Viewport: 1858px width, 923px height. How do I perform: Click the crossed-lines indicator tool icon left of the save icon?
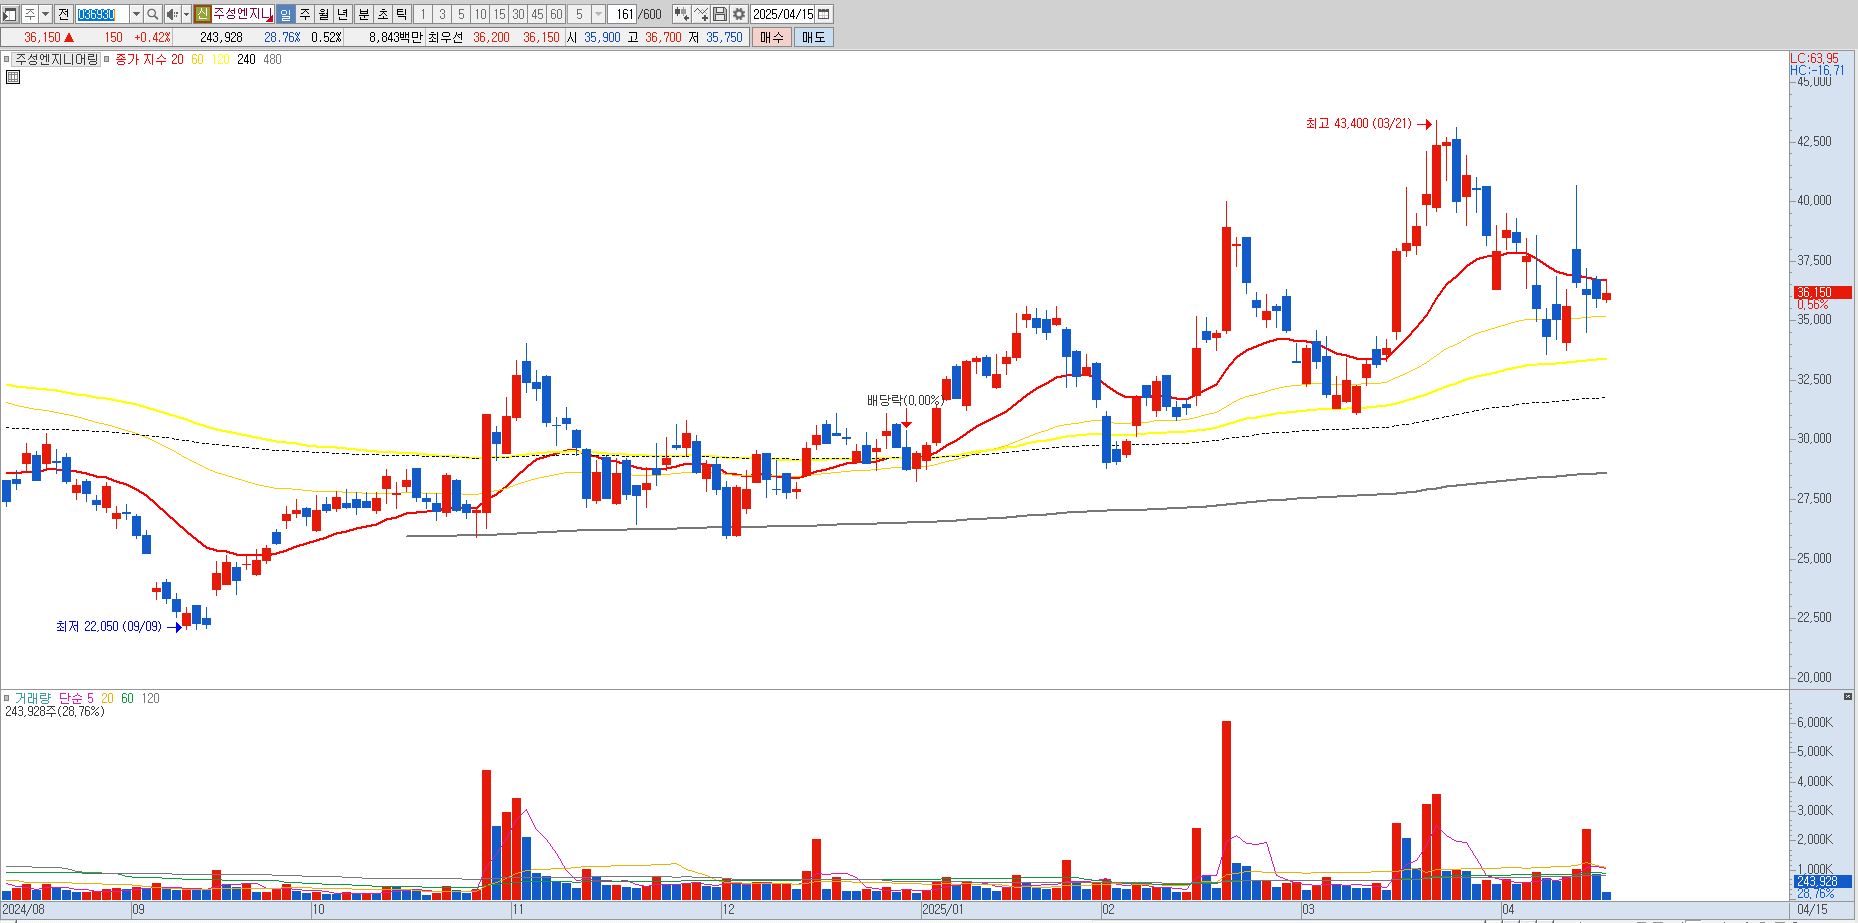point(701,14)
